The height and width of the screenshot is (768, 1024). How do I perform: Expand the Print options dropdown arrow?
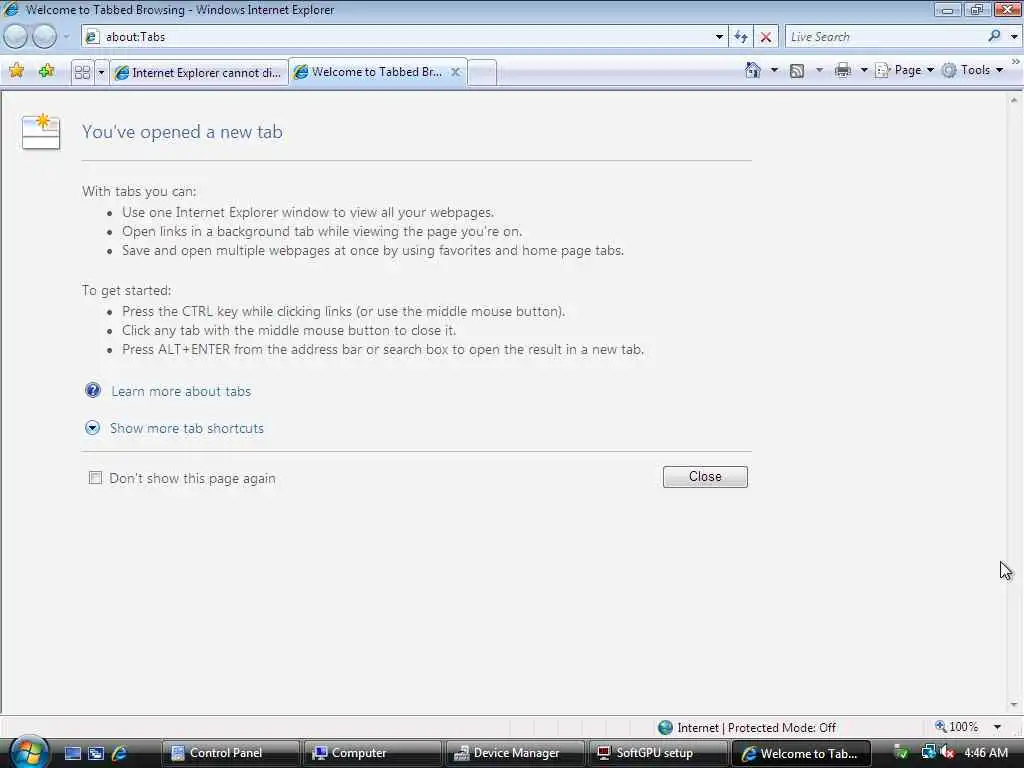(863, 70)
